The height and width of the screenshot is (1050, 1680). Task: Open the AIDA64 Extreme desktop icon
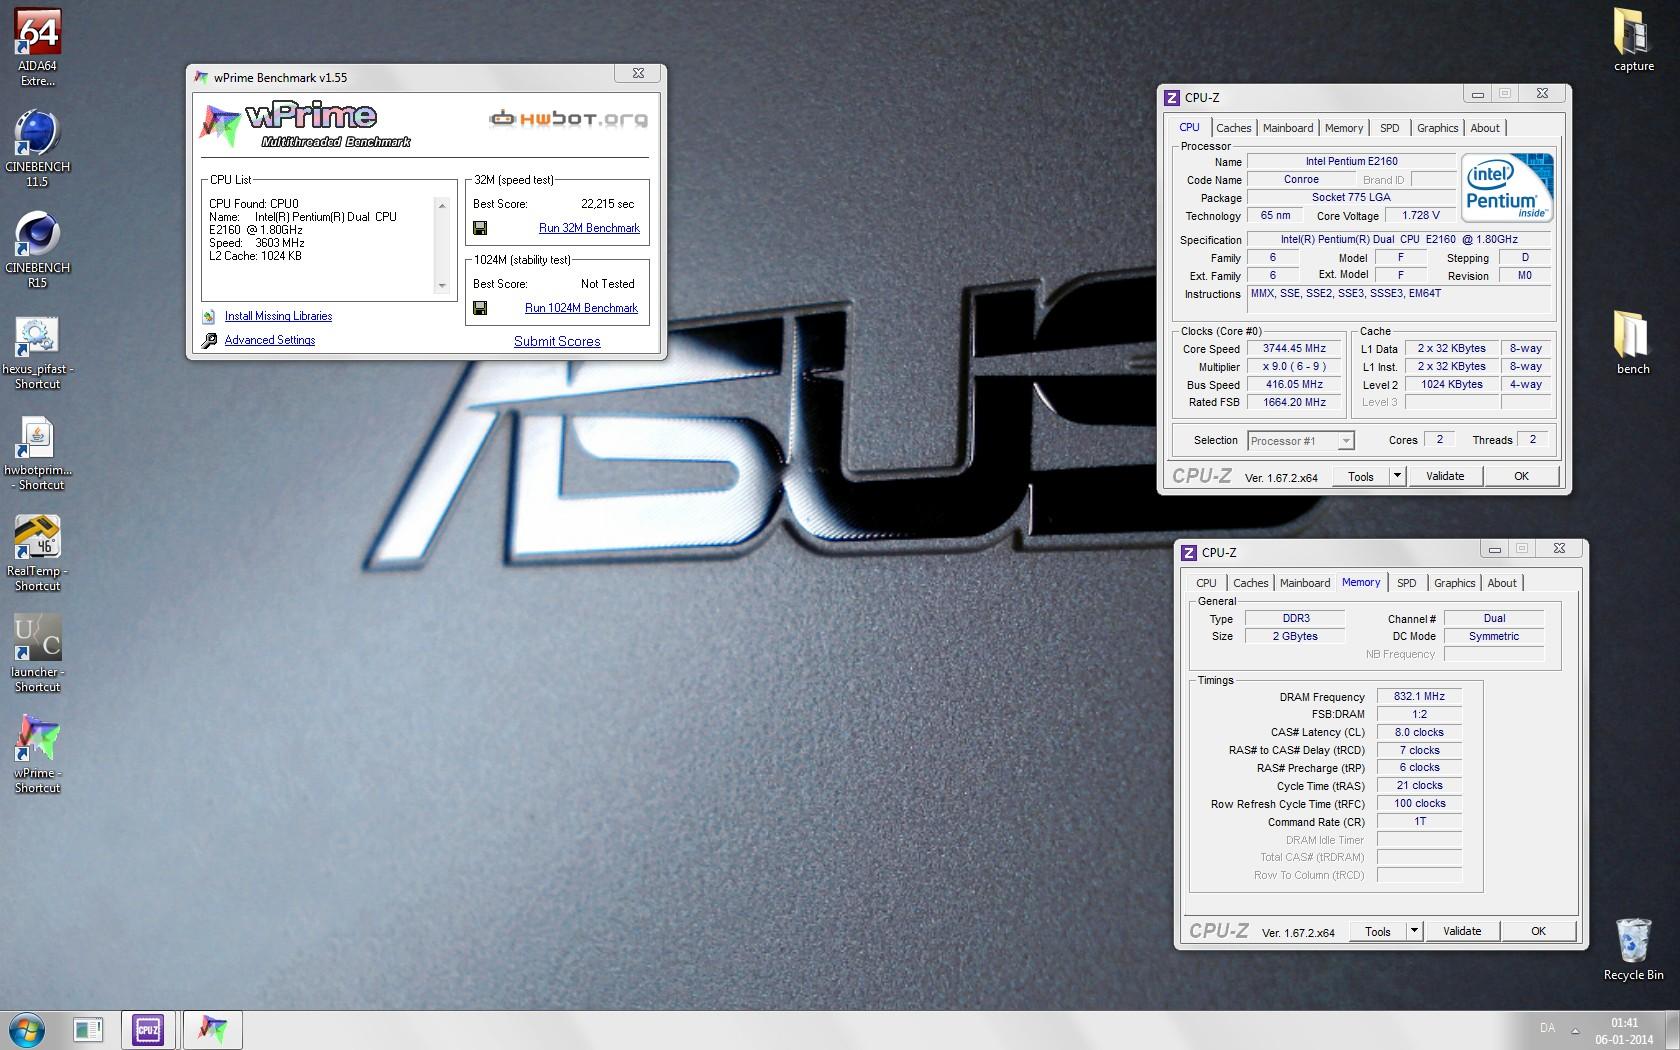(x=37, y=47)
